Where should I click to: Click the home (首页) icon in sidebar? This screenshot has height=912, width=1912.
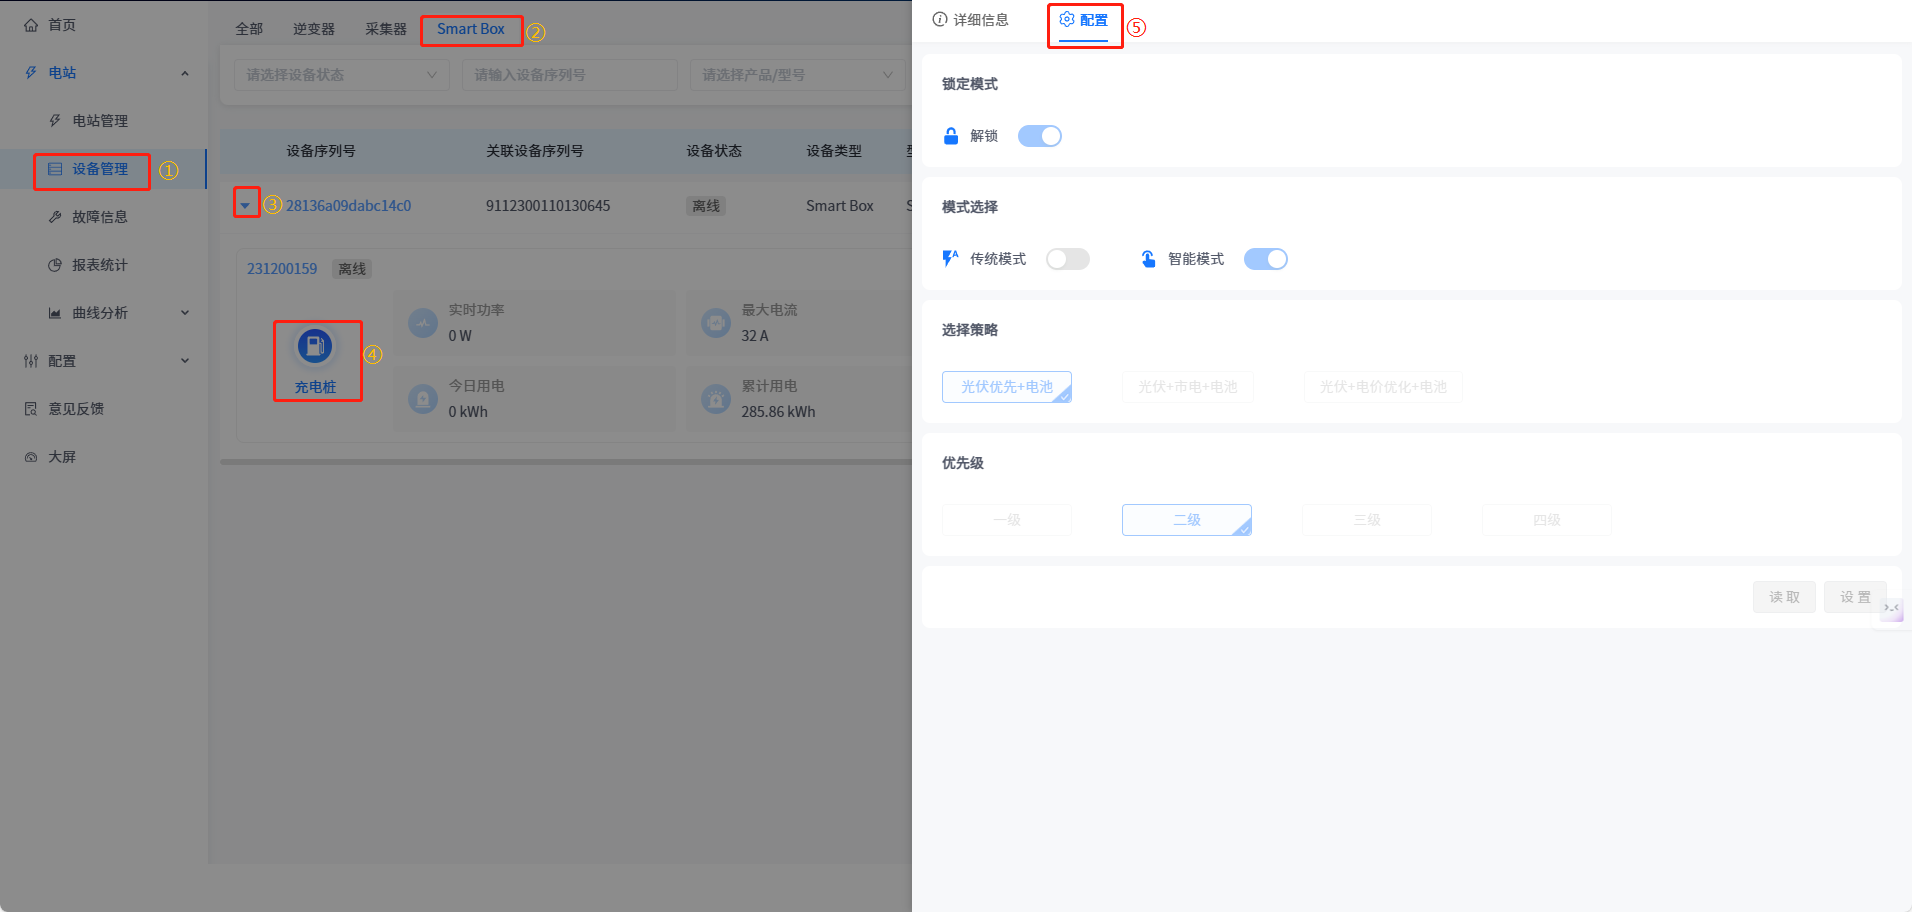[x=31, y=25]
